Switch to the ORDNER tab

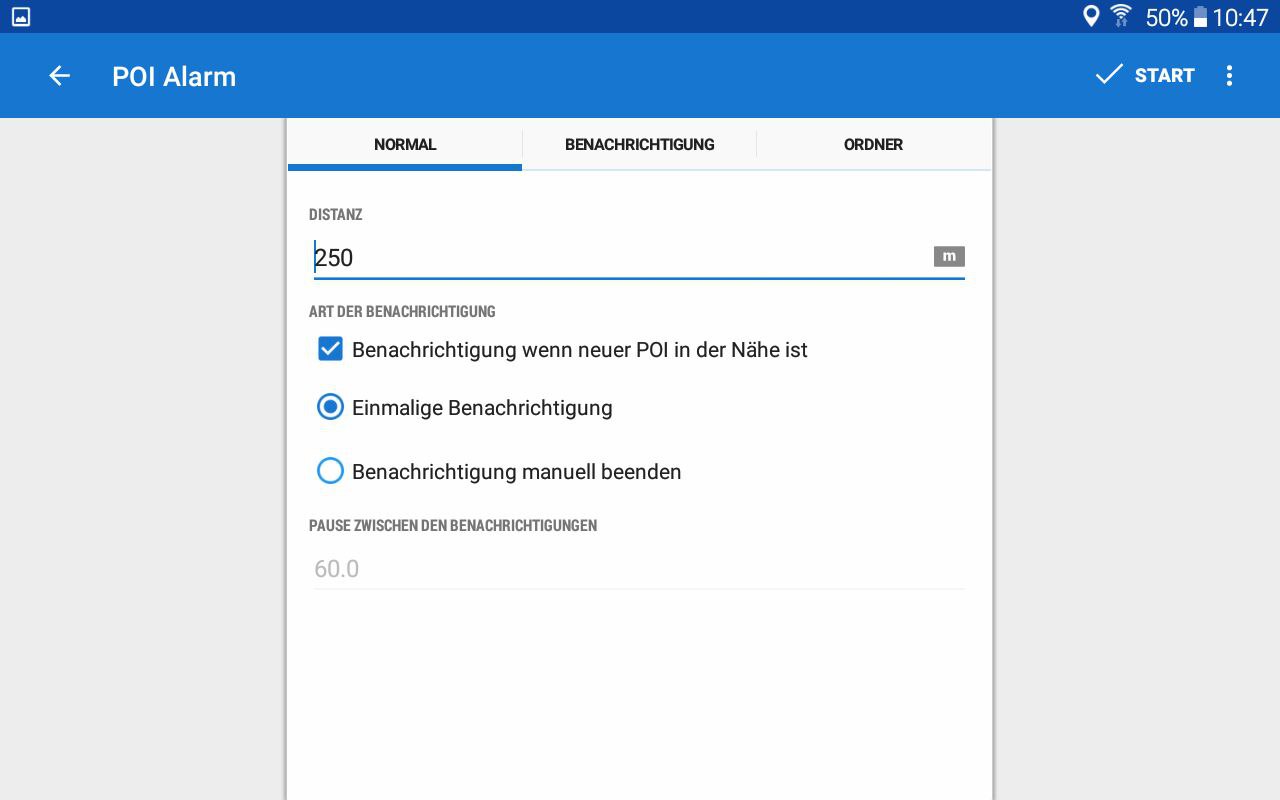pyautogui.click(x=873, y=145)
